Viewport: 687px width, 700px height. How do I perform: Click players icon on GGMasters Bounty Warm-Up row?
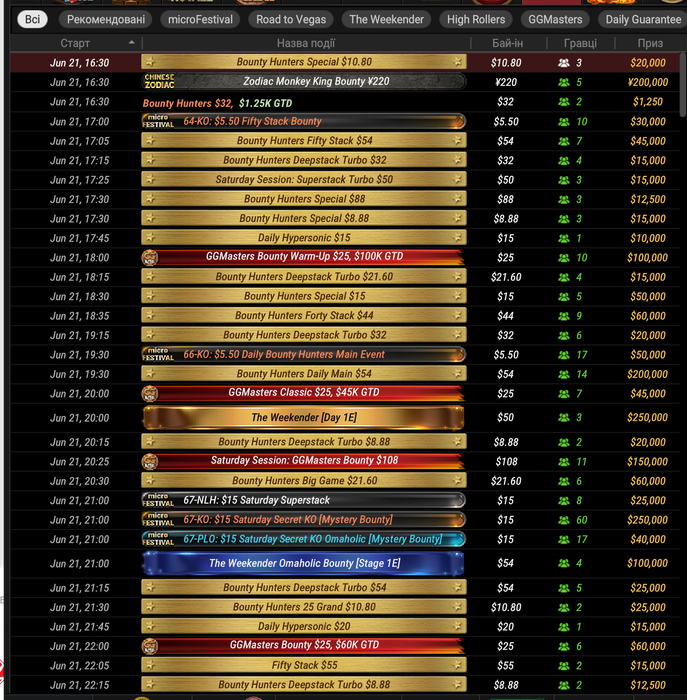click(x=564, y=258)
